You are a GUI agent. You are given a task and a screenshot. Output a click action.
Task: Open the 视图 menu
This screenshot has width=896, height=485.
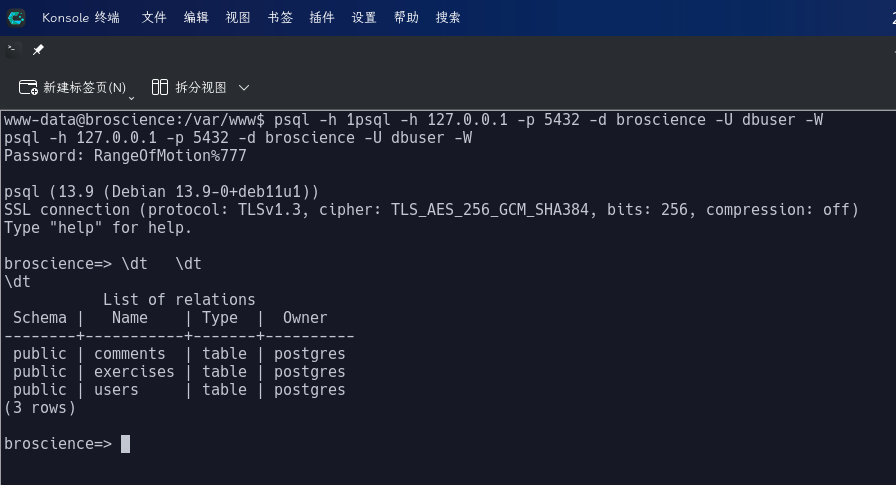click(x=238, y=18)
